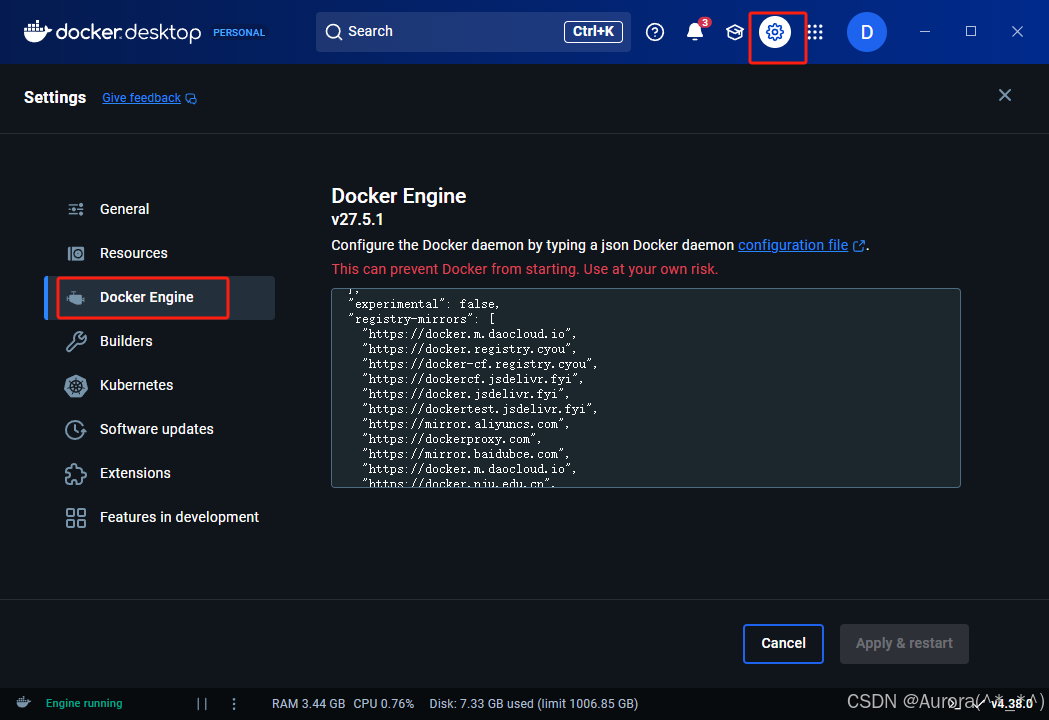Click the Docker Engine icon in sidebar
This screenshot has width=1049, height=720.
pos(76,298)
